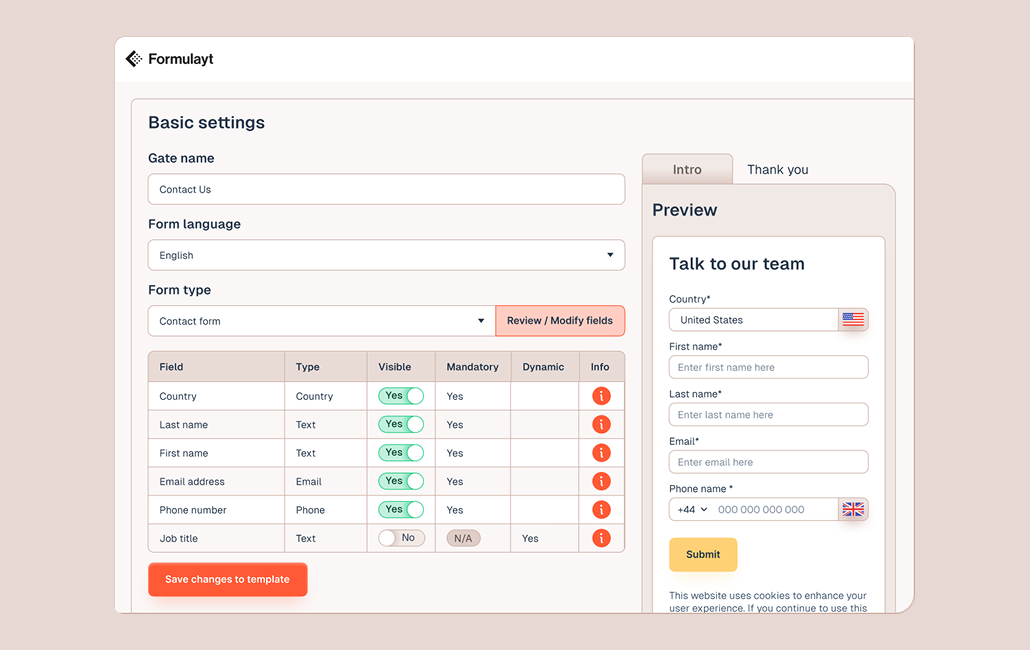Enable the Job title visible toggle
This screenshot has width=1030, height=650.
click(401, 538)
